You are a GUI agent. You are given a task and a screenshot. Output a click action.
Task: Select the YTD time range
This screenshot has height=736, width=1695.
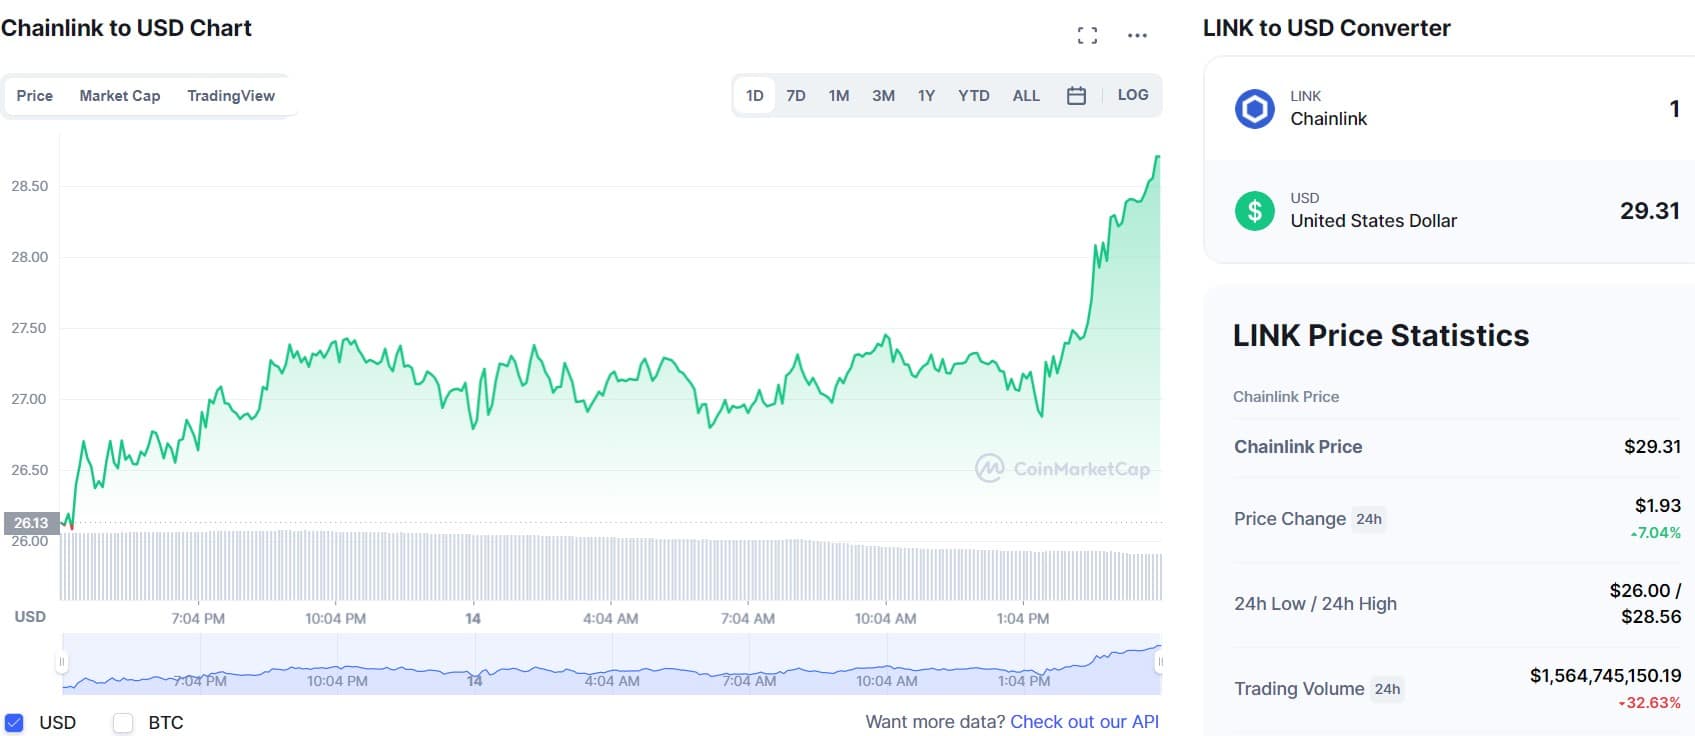(x=974, y=96)
